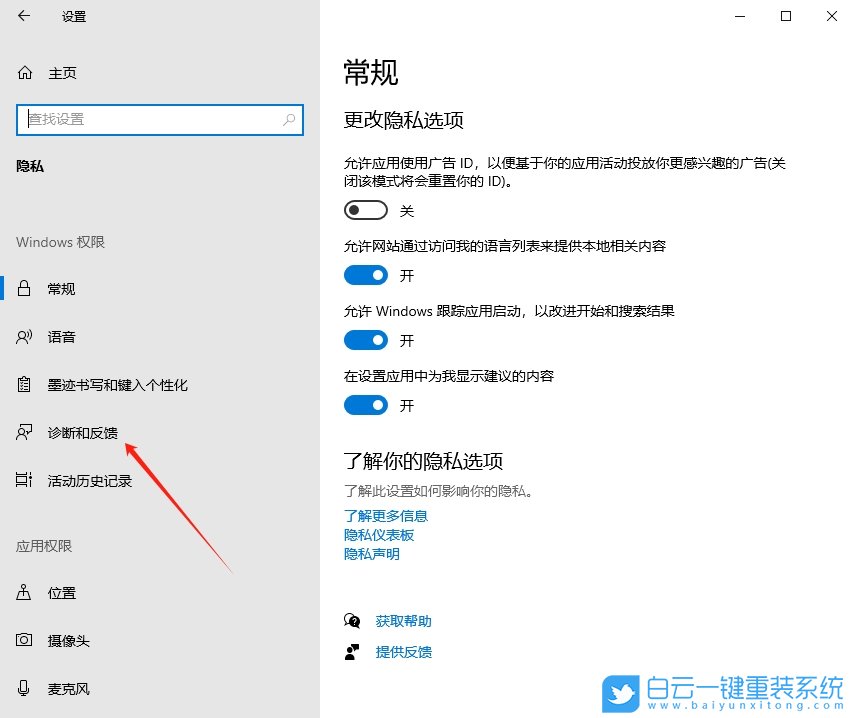Screen dimensions: 855x718
Task: Open the 位置 permission icon
Action: click(x=22, y=592)
